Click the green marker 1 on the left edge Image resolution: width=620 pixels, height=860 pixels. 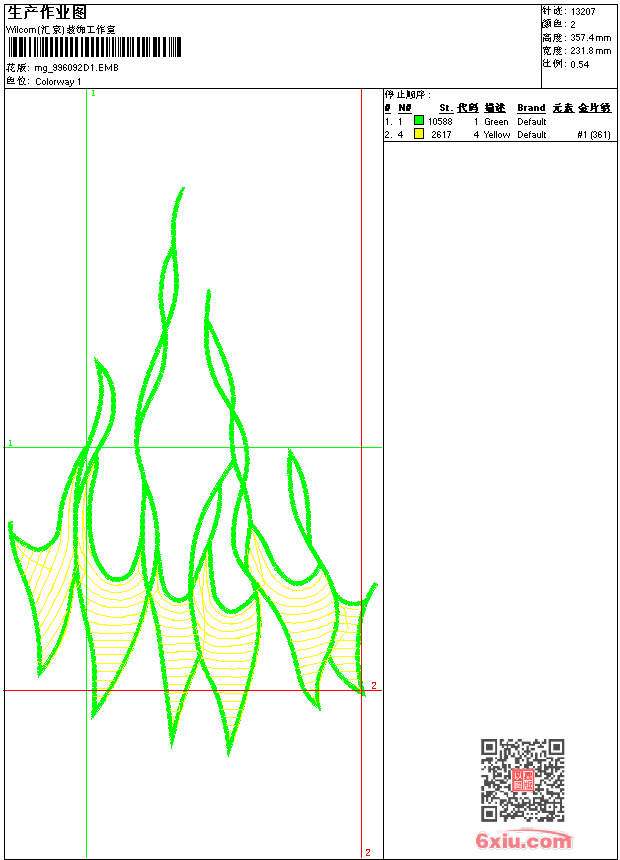click(x=10, y=443)
